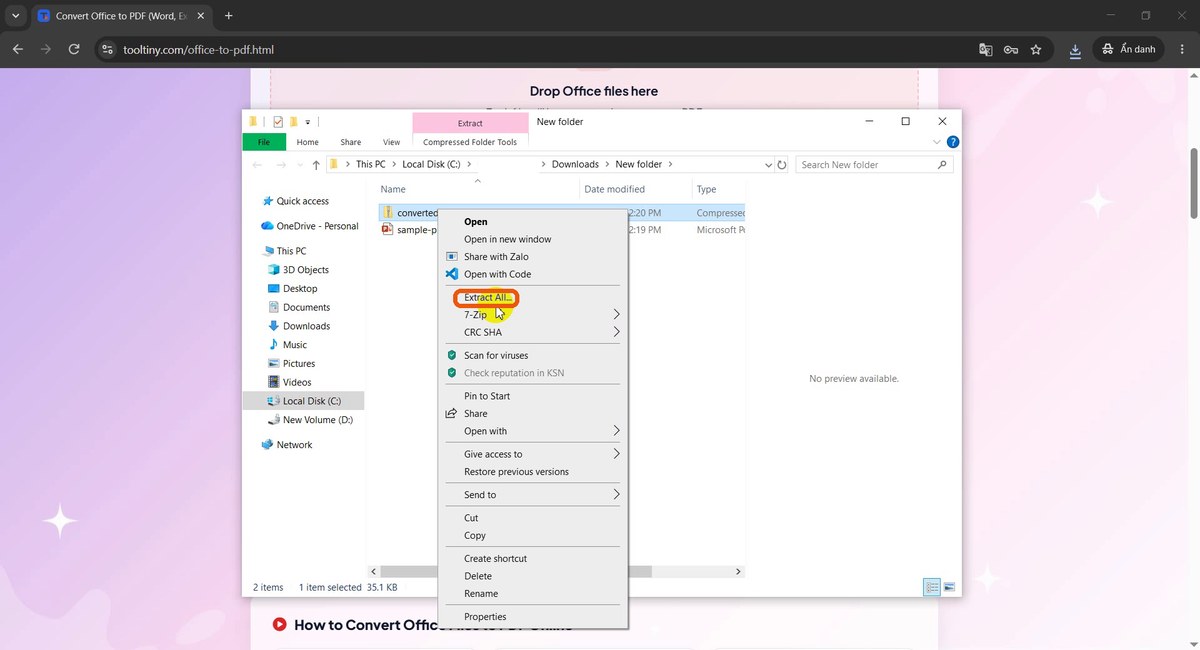
Task: Reload the tooltiny page
Action: pos(74,49)
